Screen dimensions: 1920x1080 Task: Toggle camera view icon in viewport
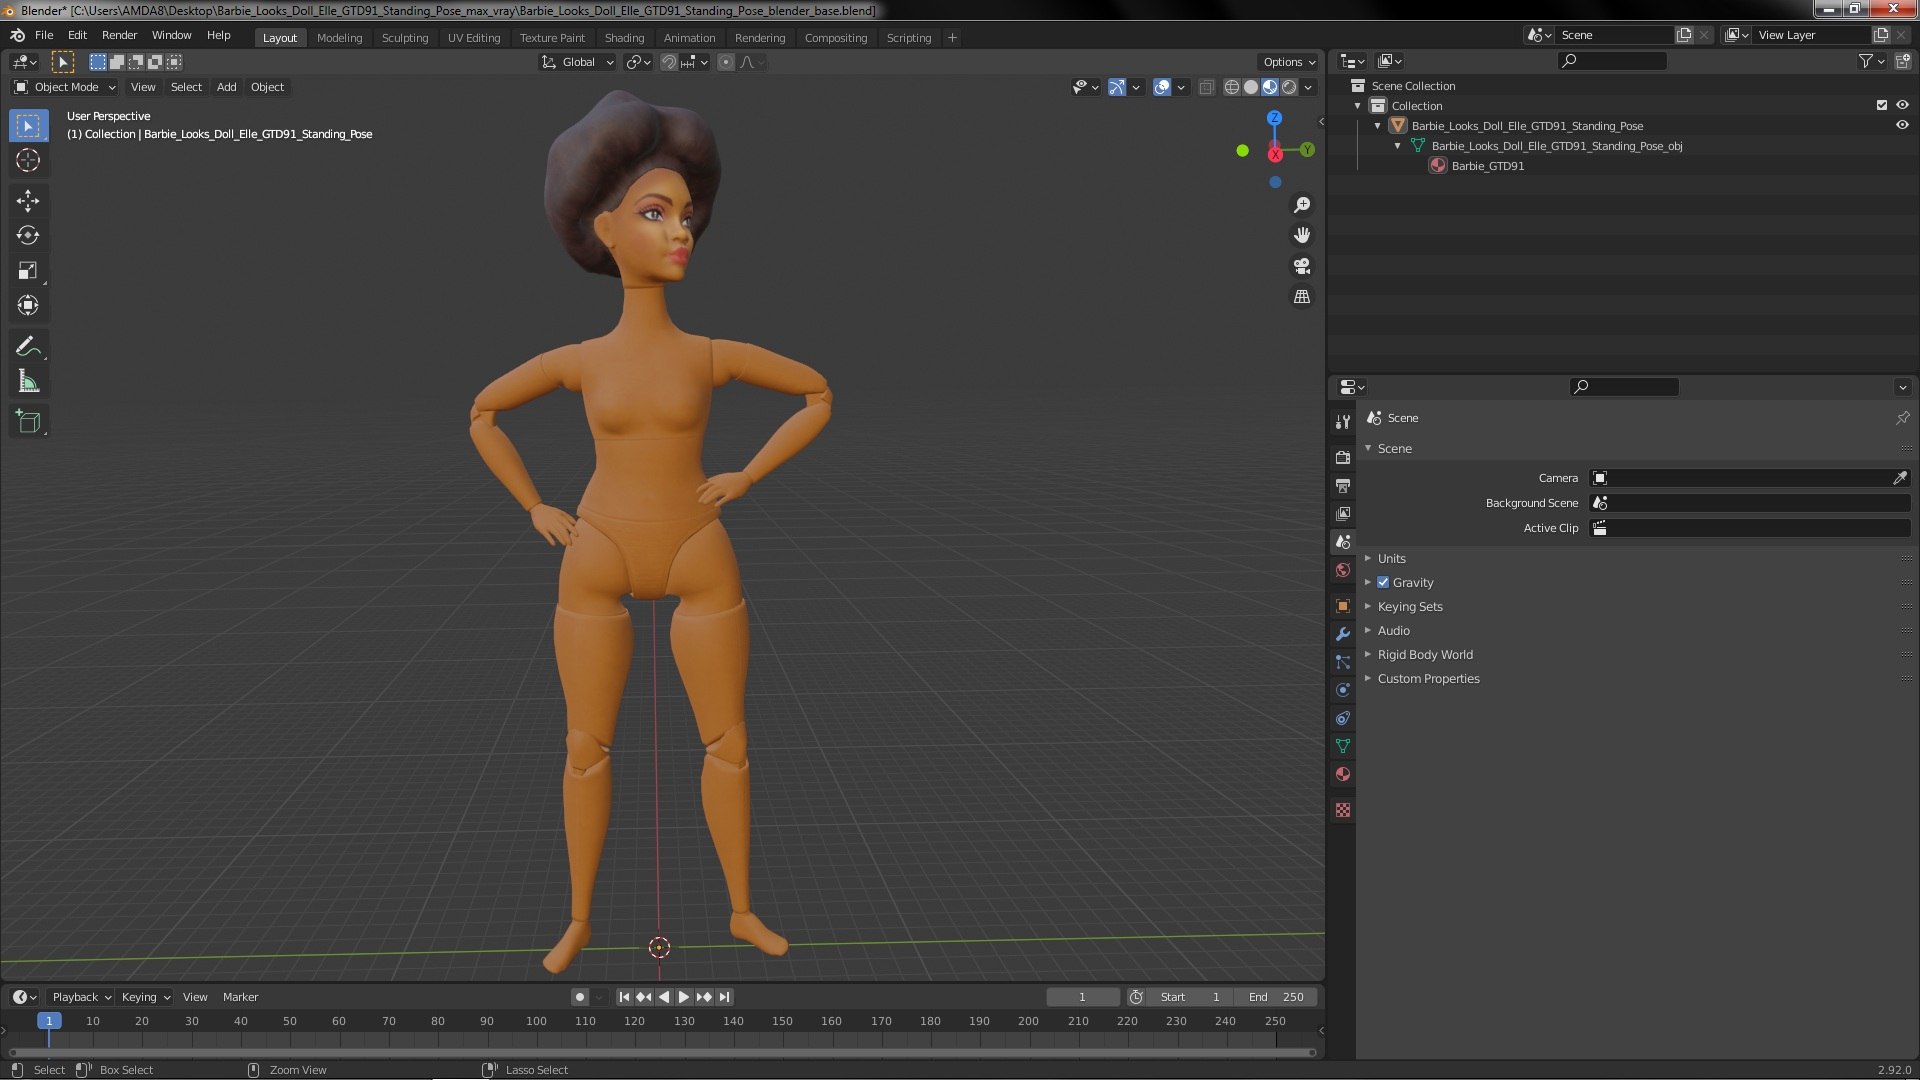1302,266
